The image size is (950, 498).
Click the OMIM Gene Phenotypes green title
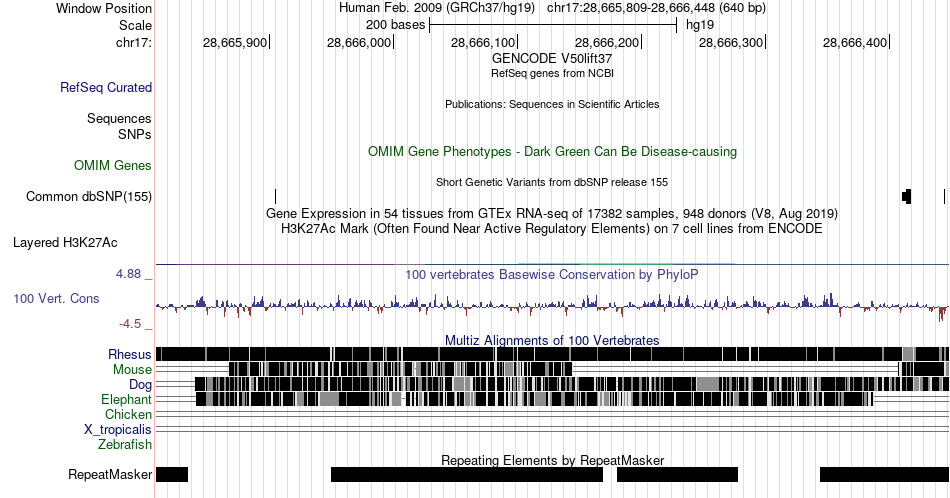[x=552, y=151]
